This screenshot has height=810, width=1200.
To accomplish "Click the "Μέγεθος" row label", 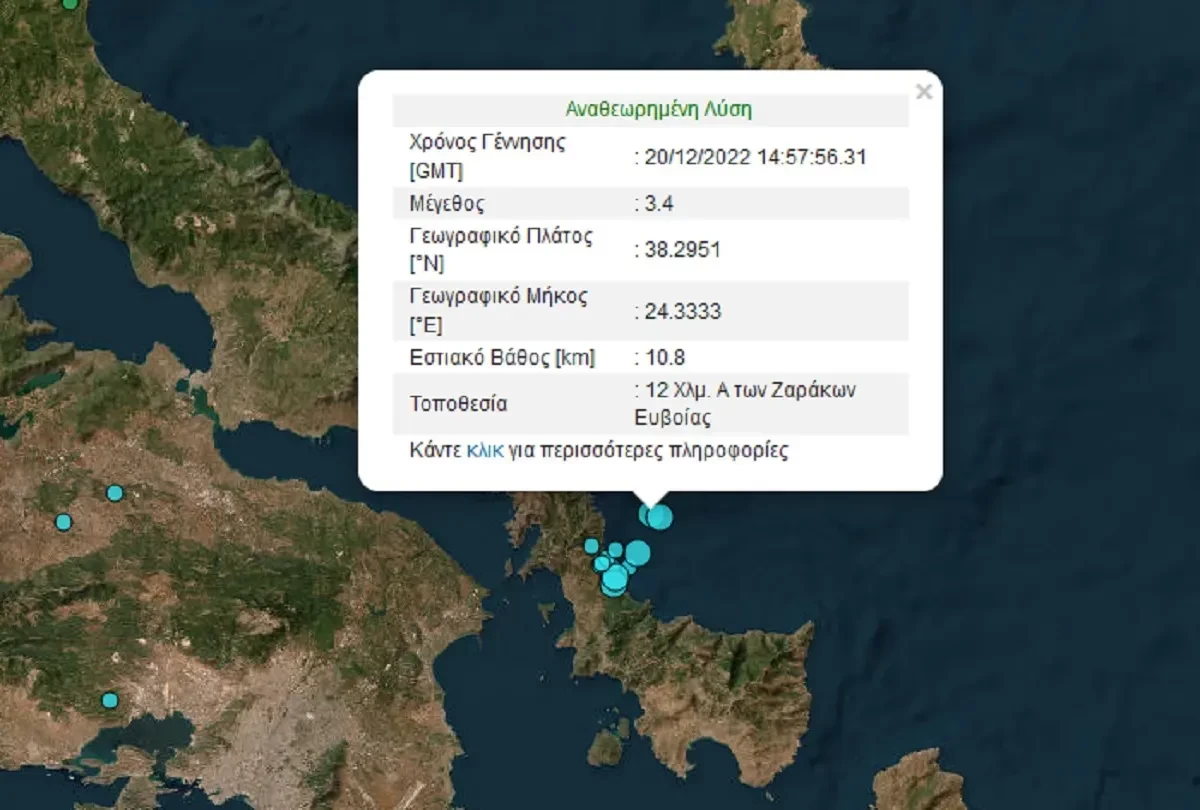I will click(x=447, y=205).
